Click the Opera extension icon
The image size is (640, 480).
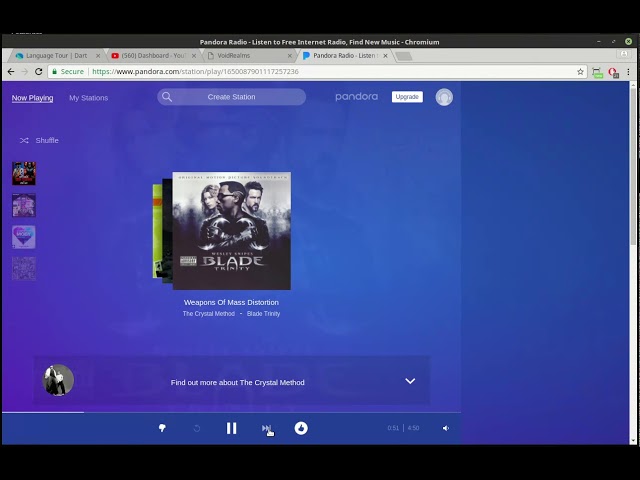(613, 72)
